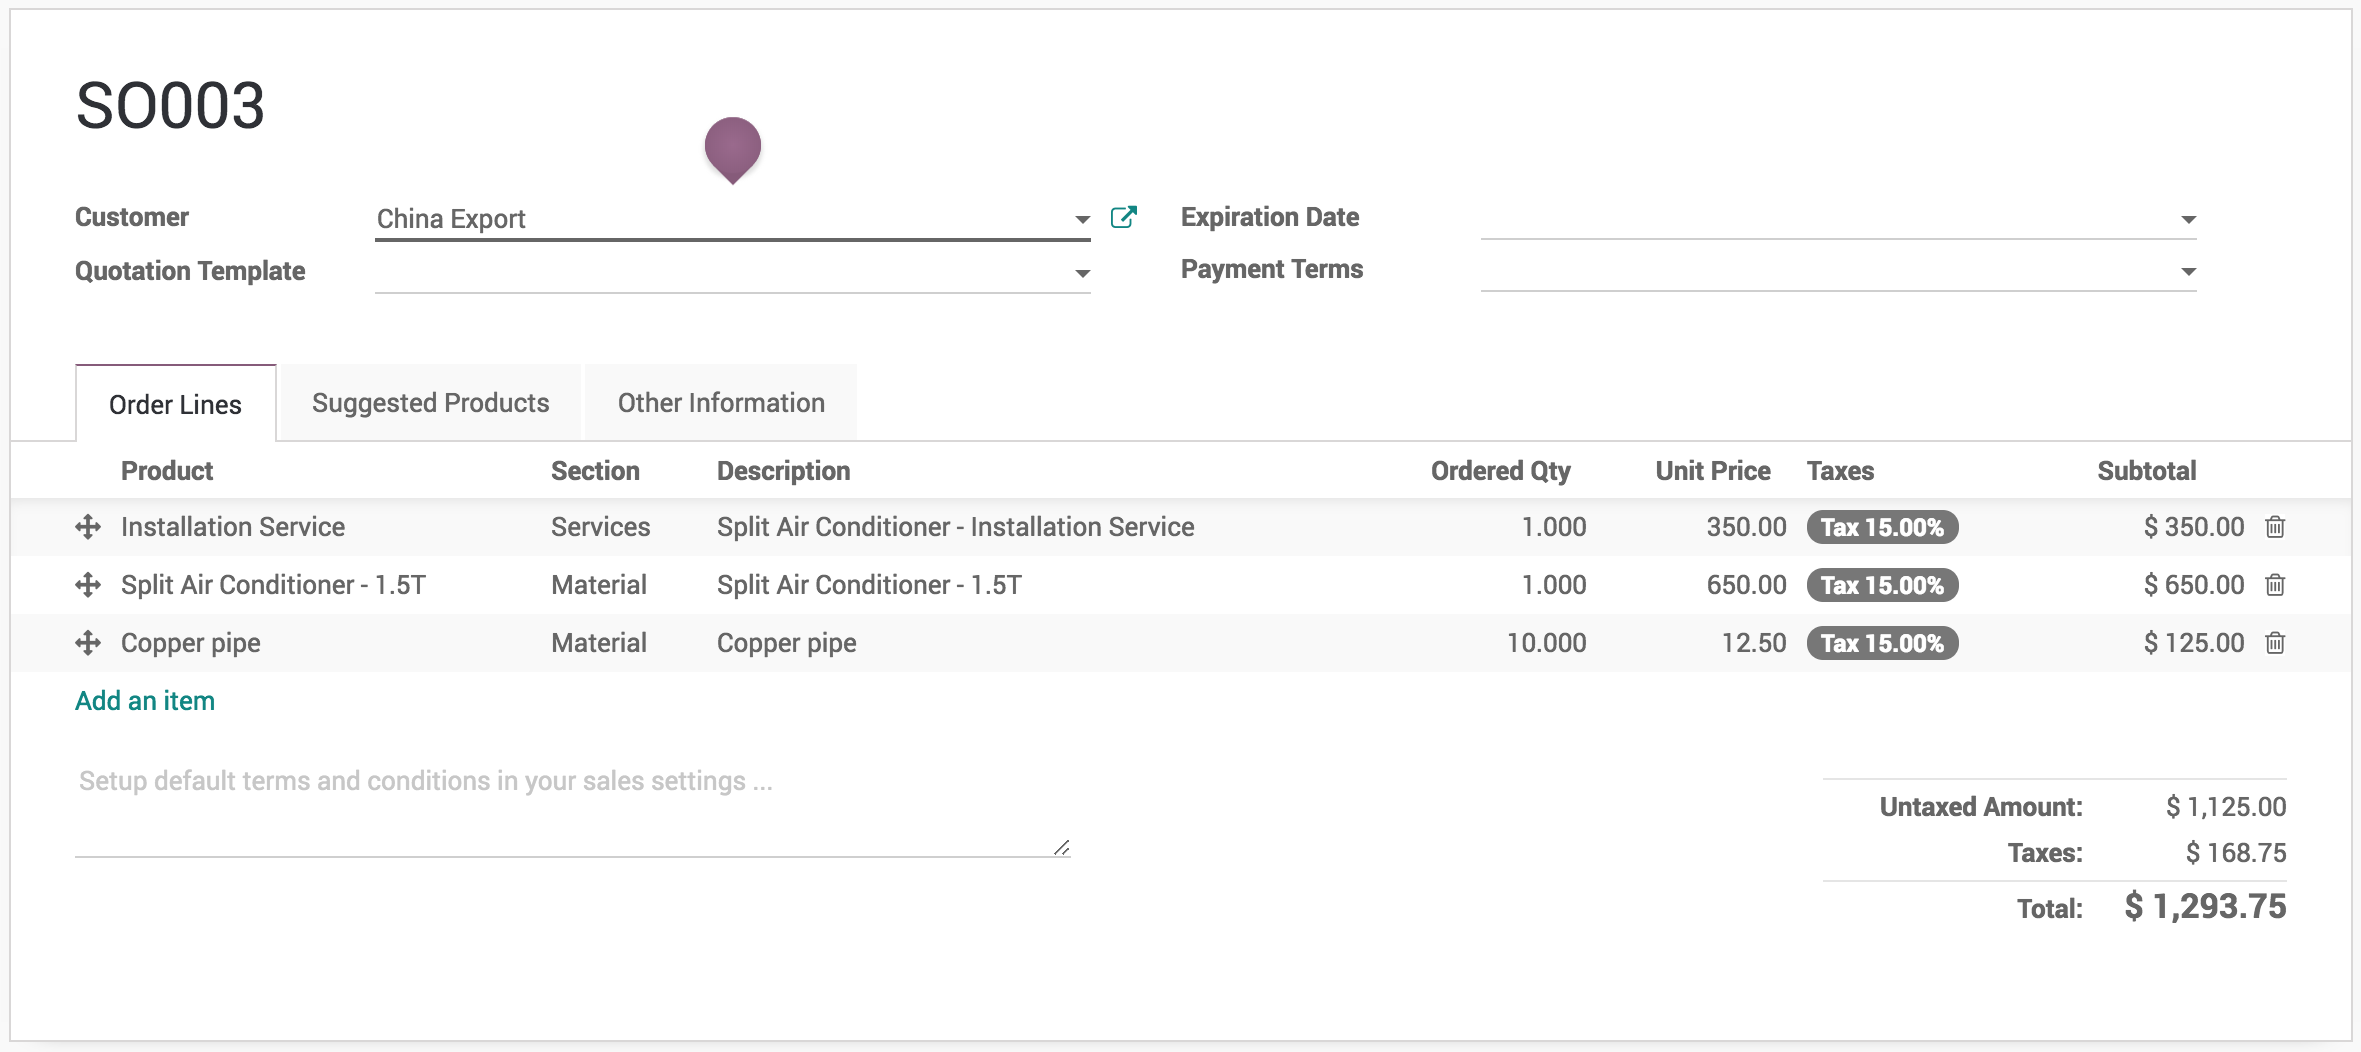Click the terms and conditions text area
The image size is (2361, 1052).
pos(573,808)
